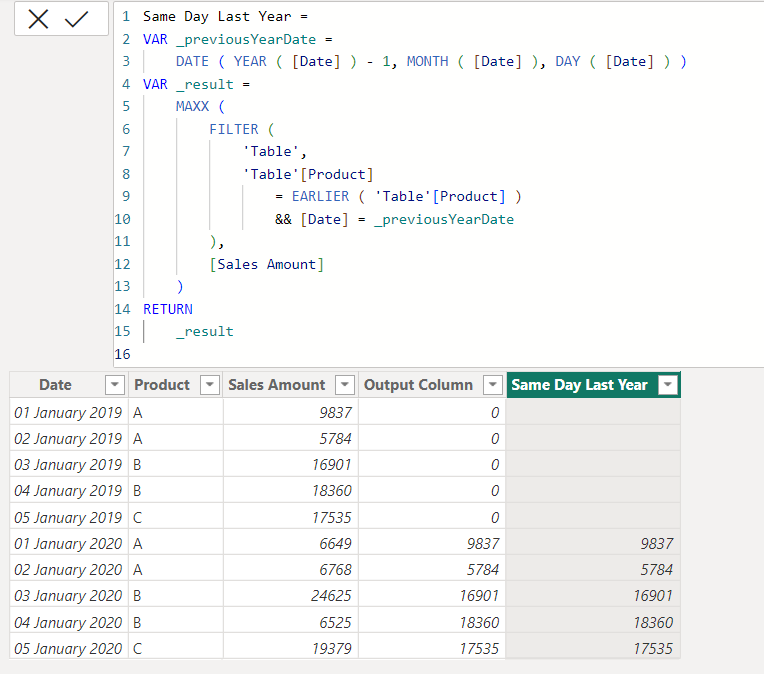764x674 pixels.
Task: Commit the formula with the checkmark icon
Action: (x=76, y=19)
